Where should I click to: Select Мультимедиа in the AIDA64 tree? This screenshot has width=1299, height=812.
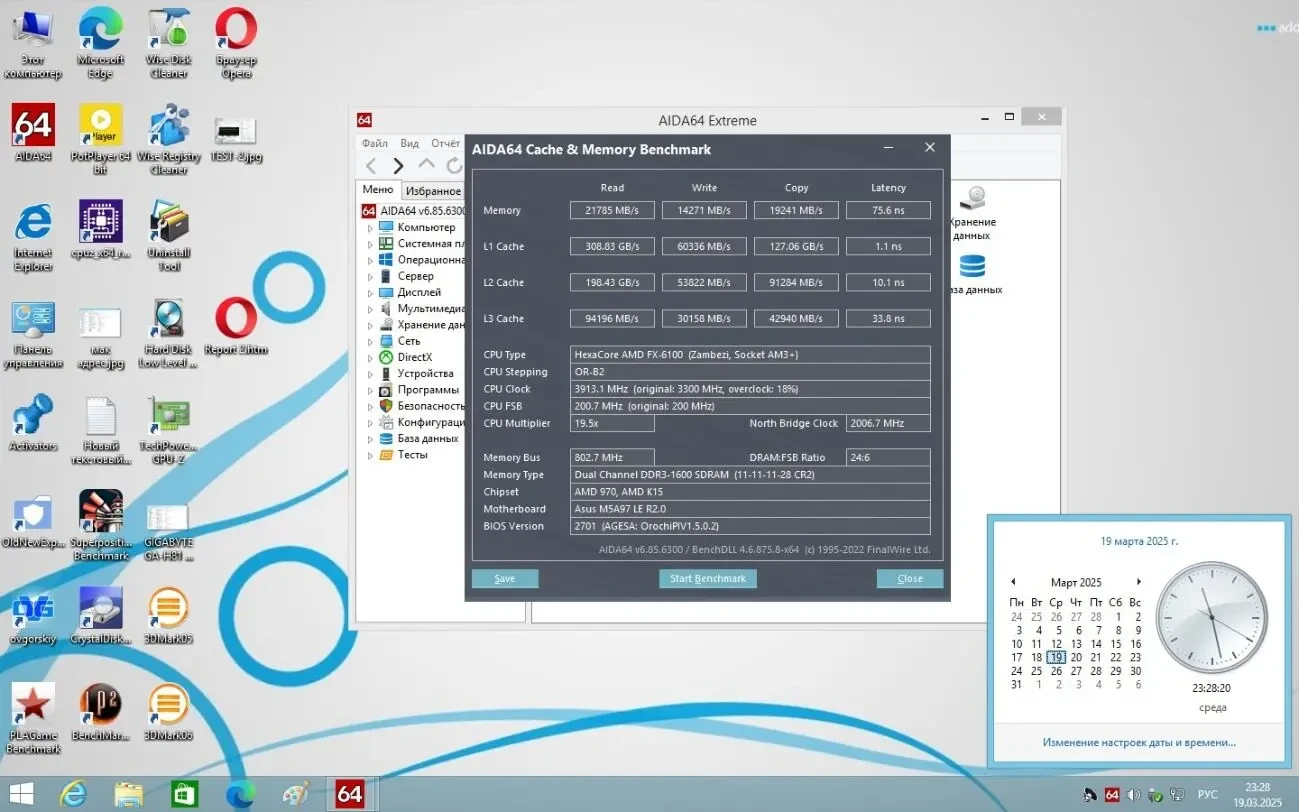(431, 309)
